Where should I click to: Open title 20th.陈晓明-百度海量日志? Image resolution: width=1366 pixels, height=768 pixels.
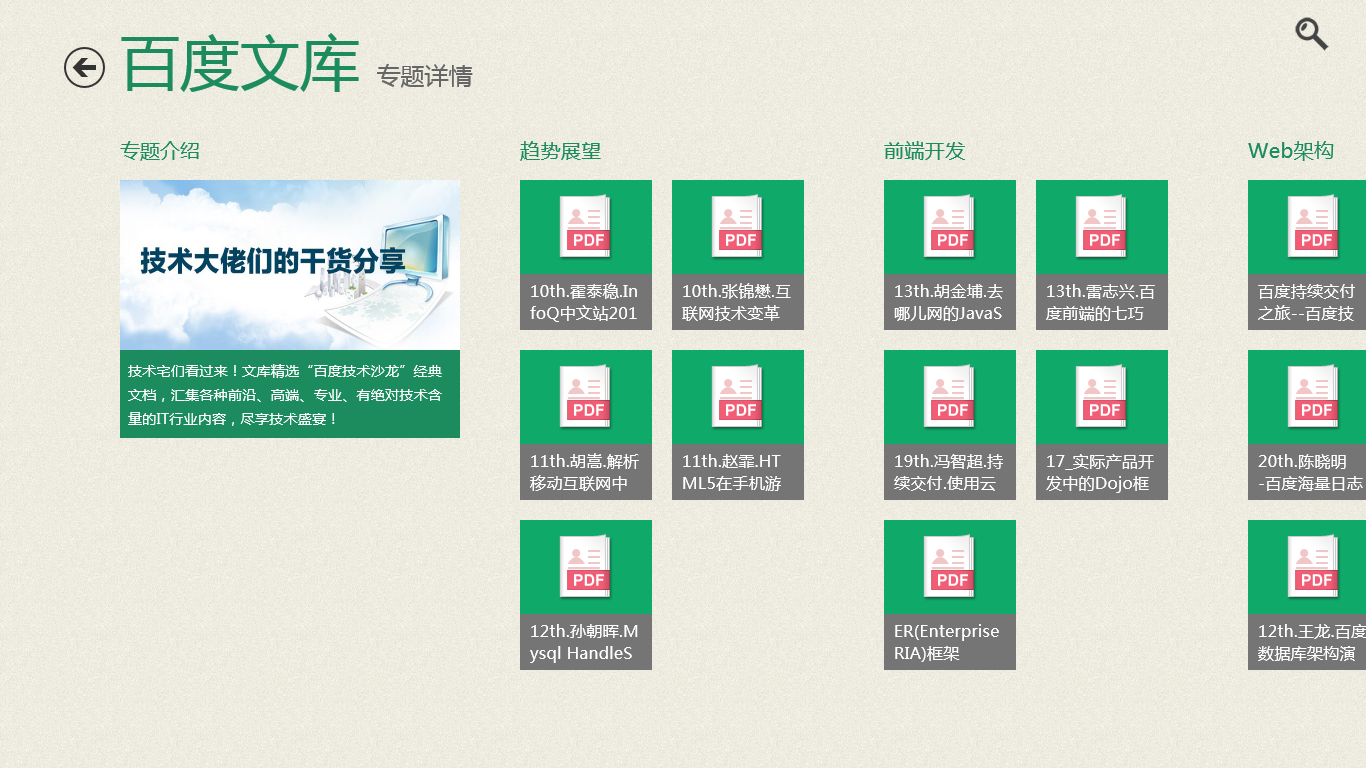point(1307,472)
